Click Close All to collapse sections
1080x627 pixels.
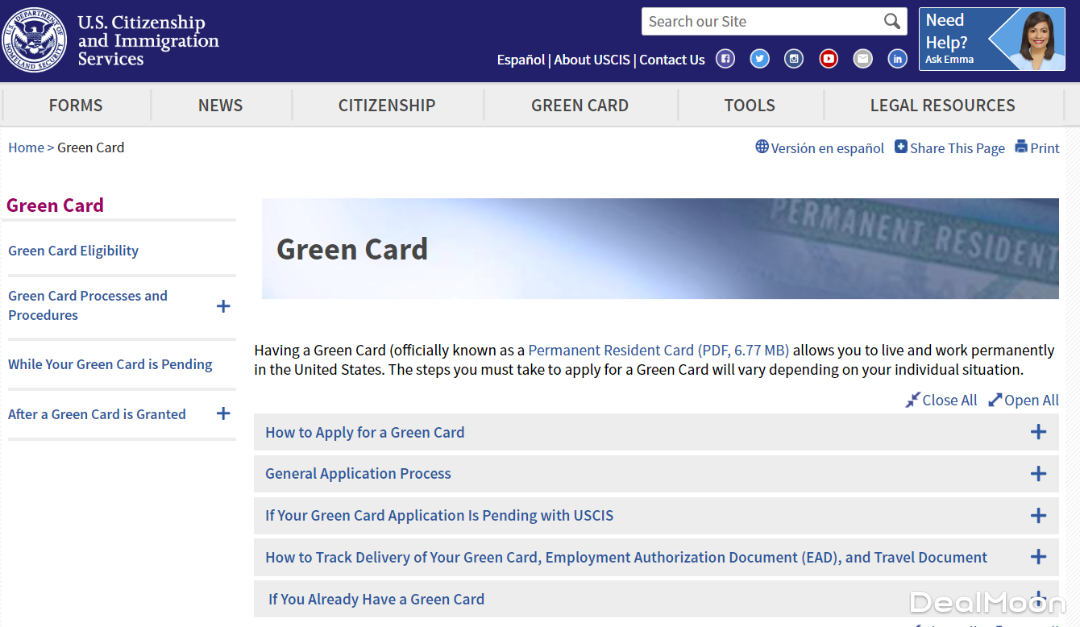(x=941, y=400)
